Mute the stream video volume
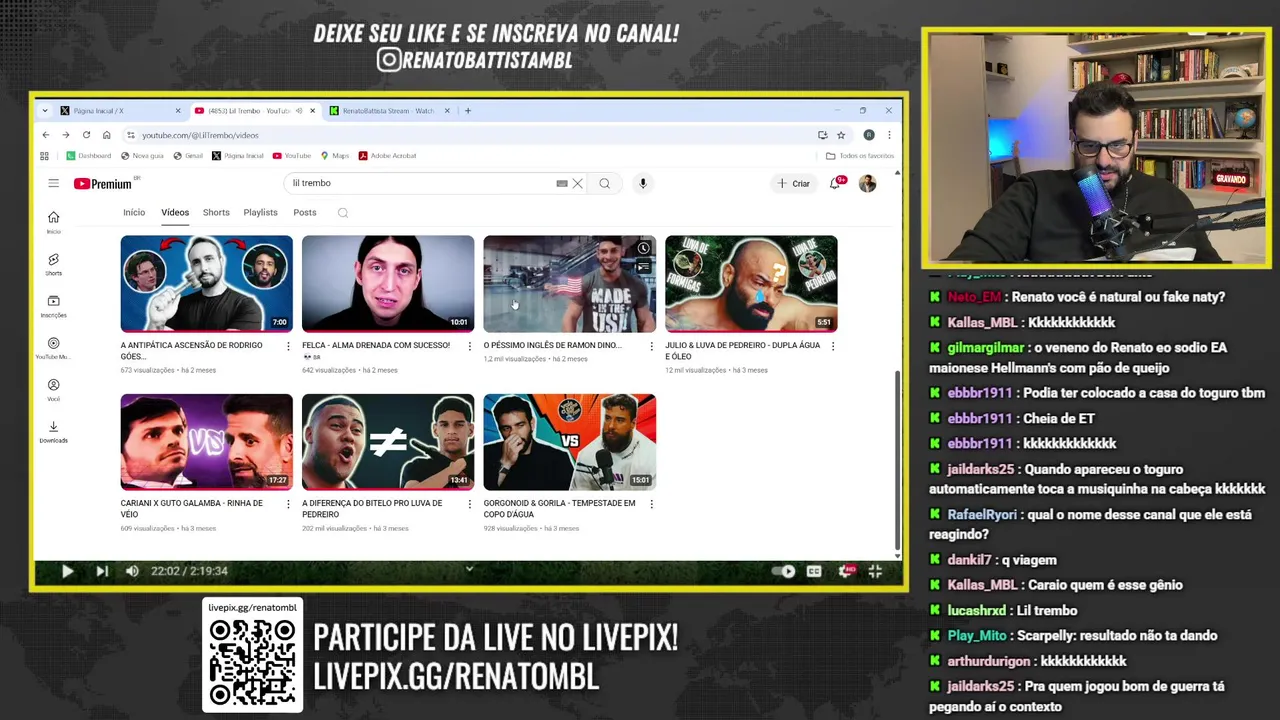 pos(132,571)
